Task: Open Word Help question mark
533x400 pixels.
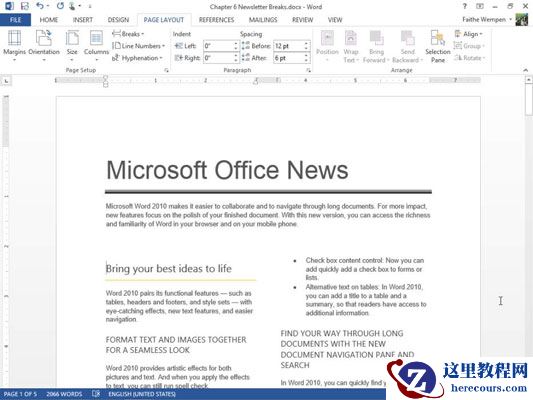Action: (x=464, y=6)
